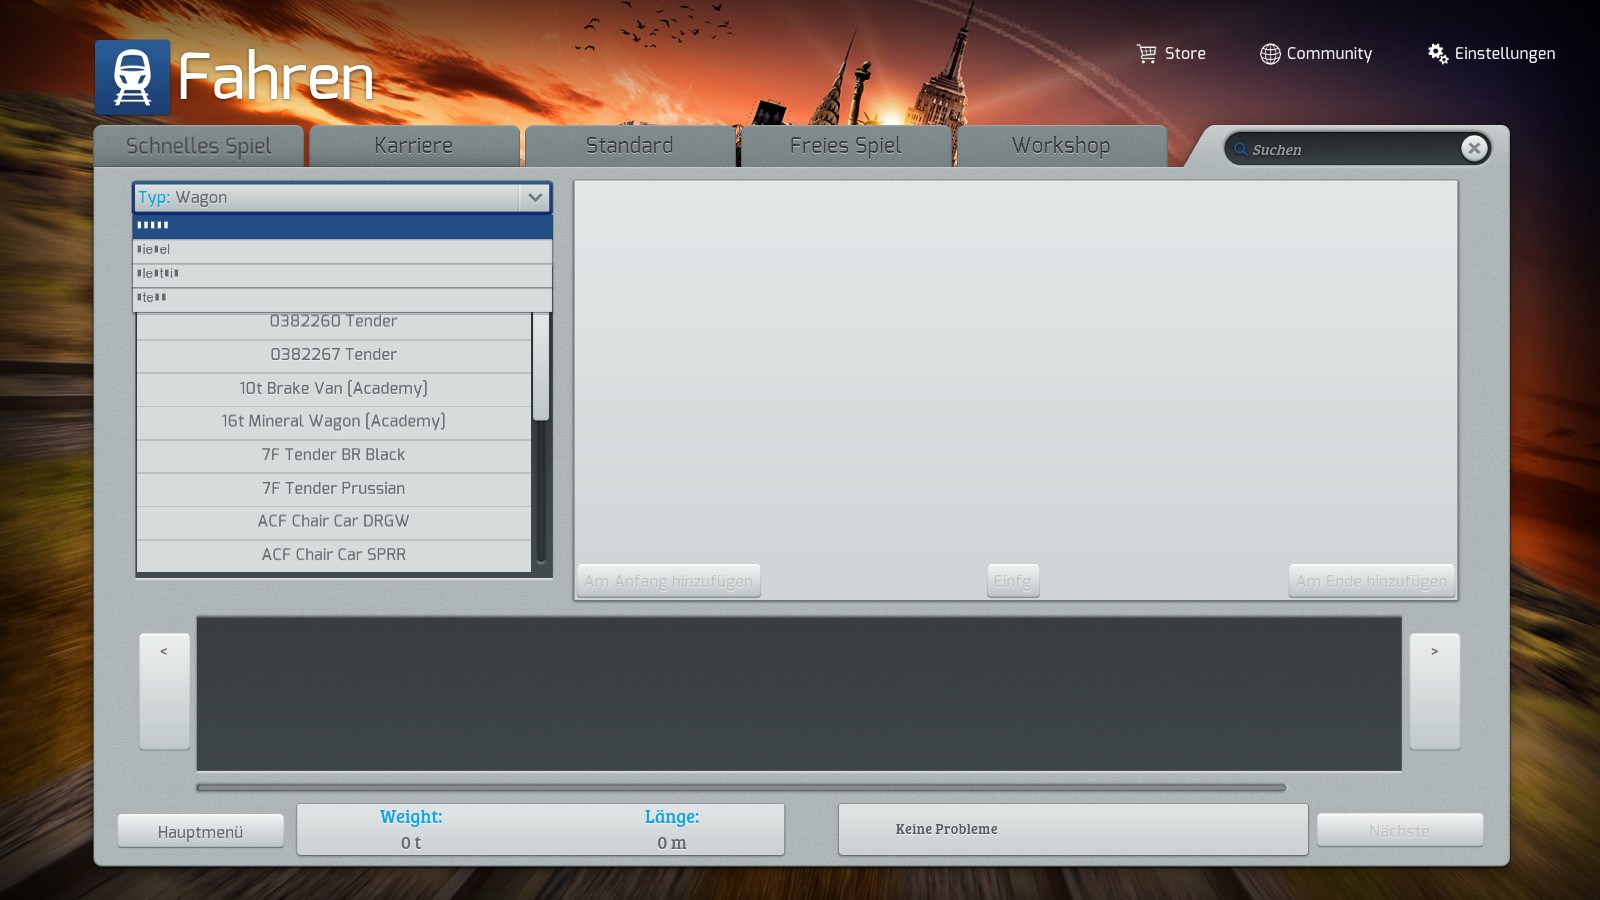The width and height of the screenshot is (1600, 900).
Task: Select ACF Chair Car SPRR
Action: click(x=333, y=555)
